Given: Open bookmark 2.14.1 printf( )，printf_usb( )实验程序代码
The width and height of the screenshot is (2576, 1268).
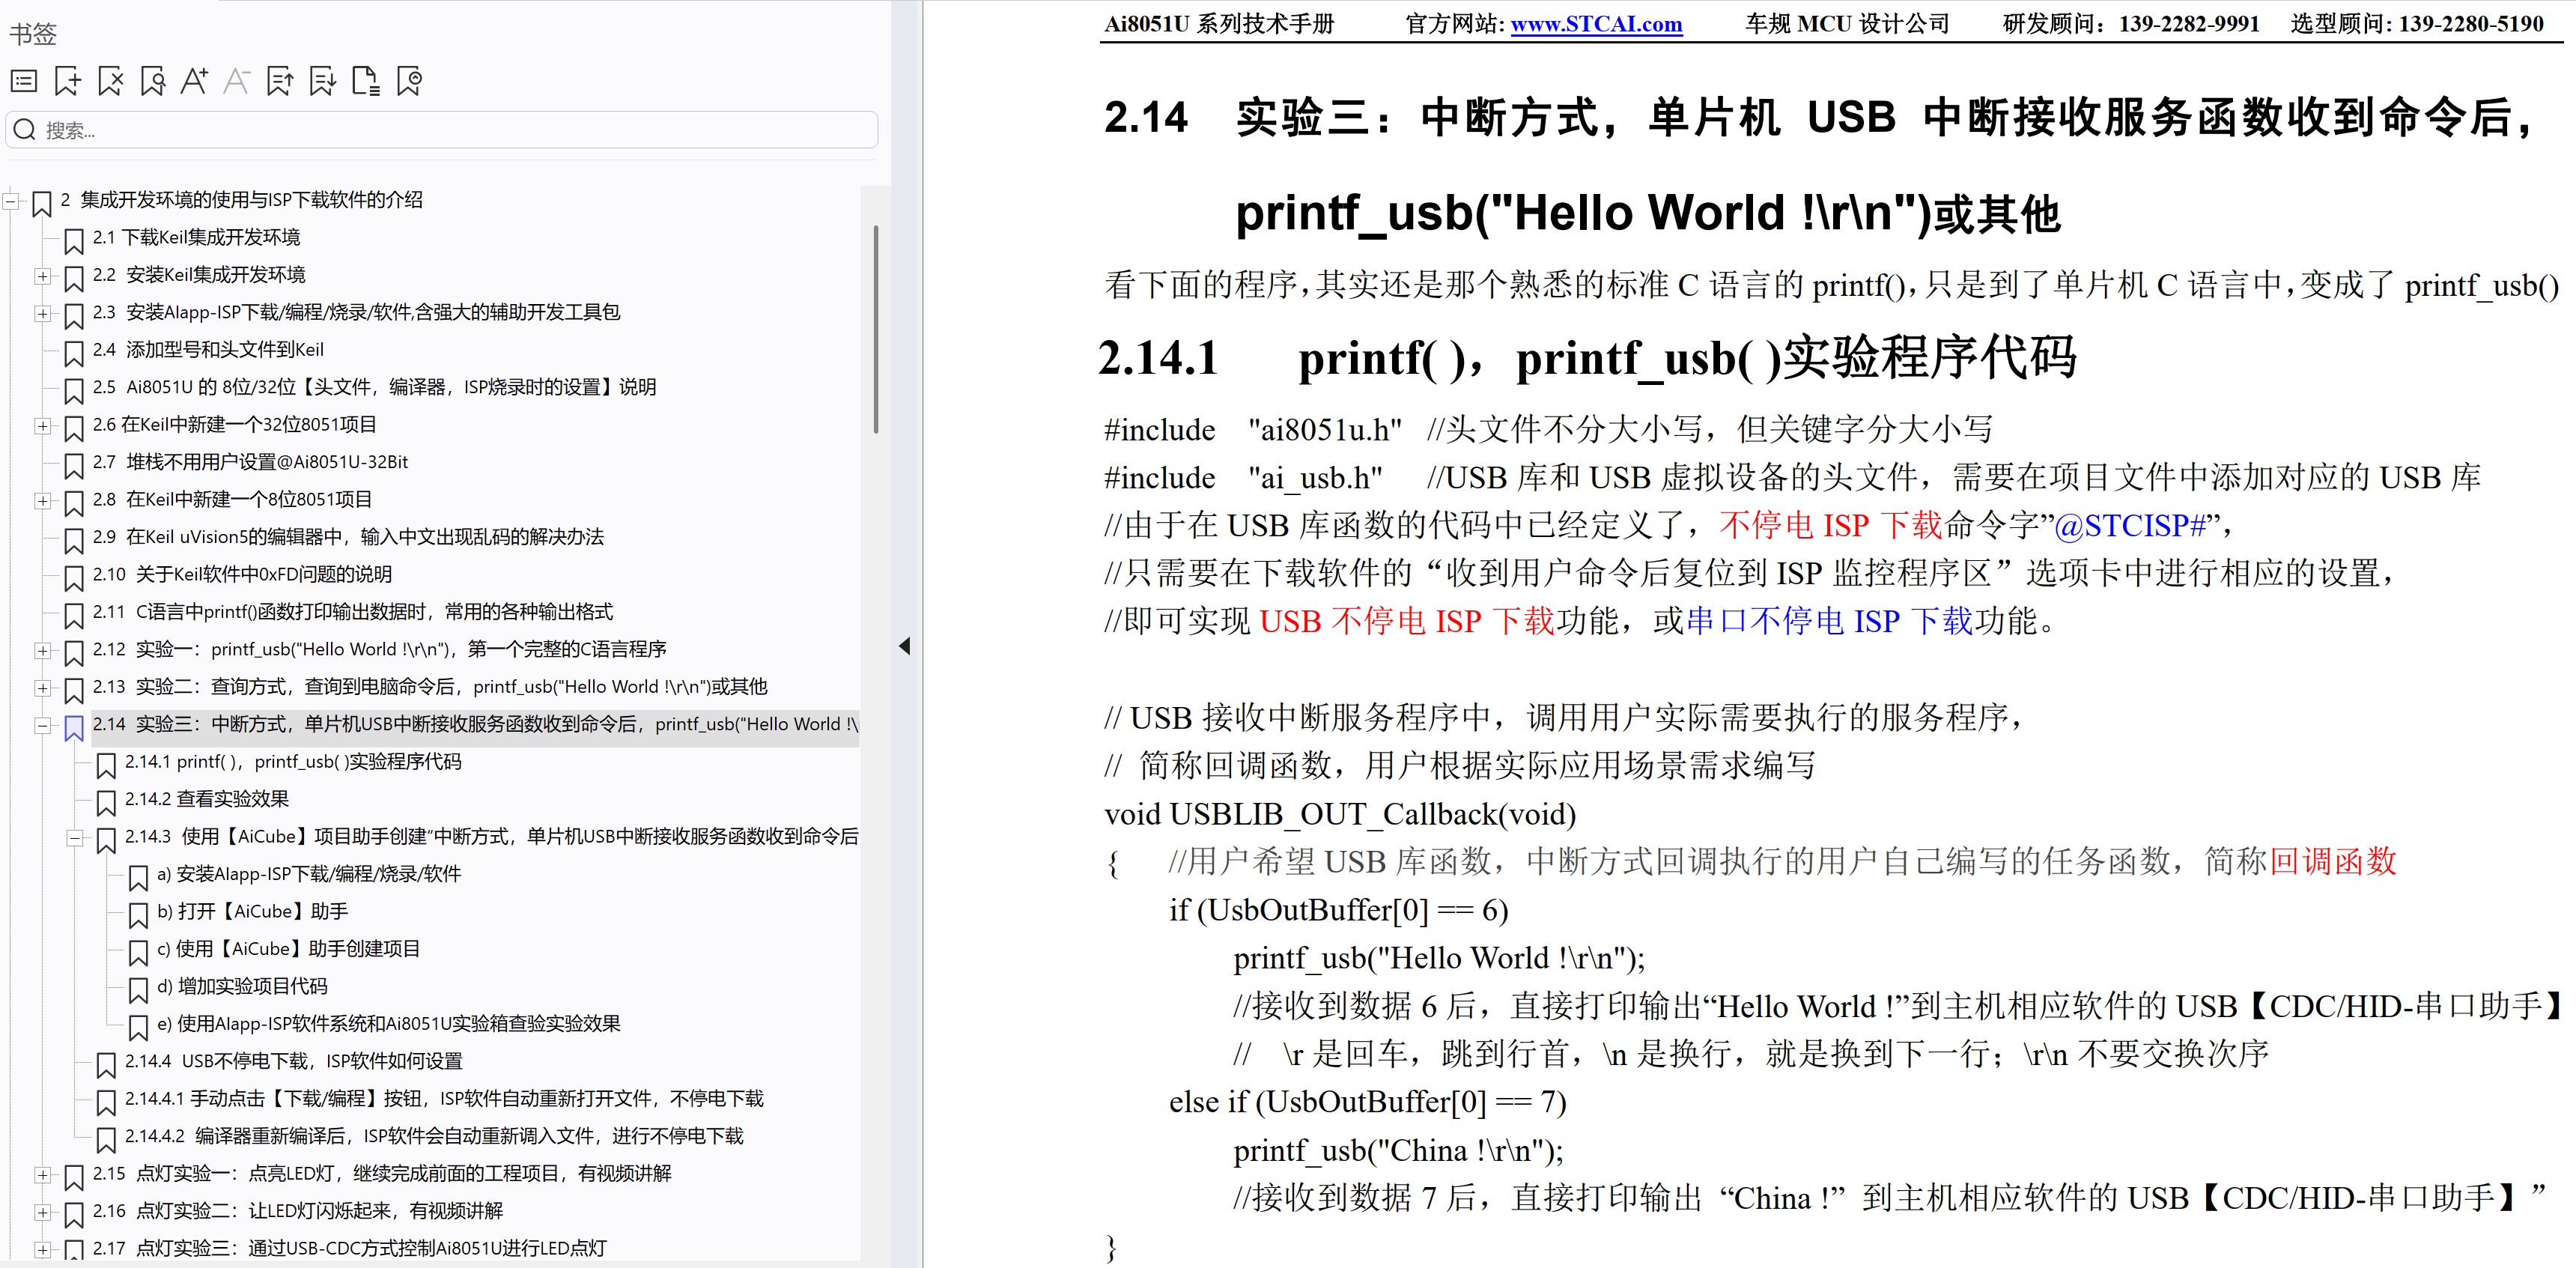Looking at the screenshot, I should pos(293,762).
